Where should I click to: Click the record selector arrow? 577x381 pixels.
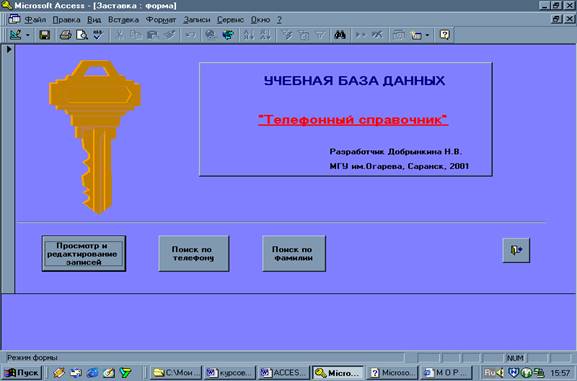8,49
